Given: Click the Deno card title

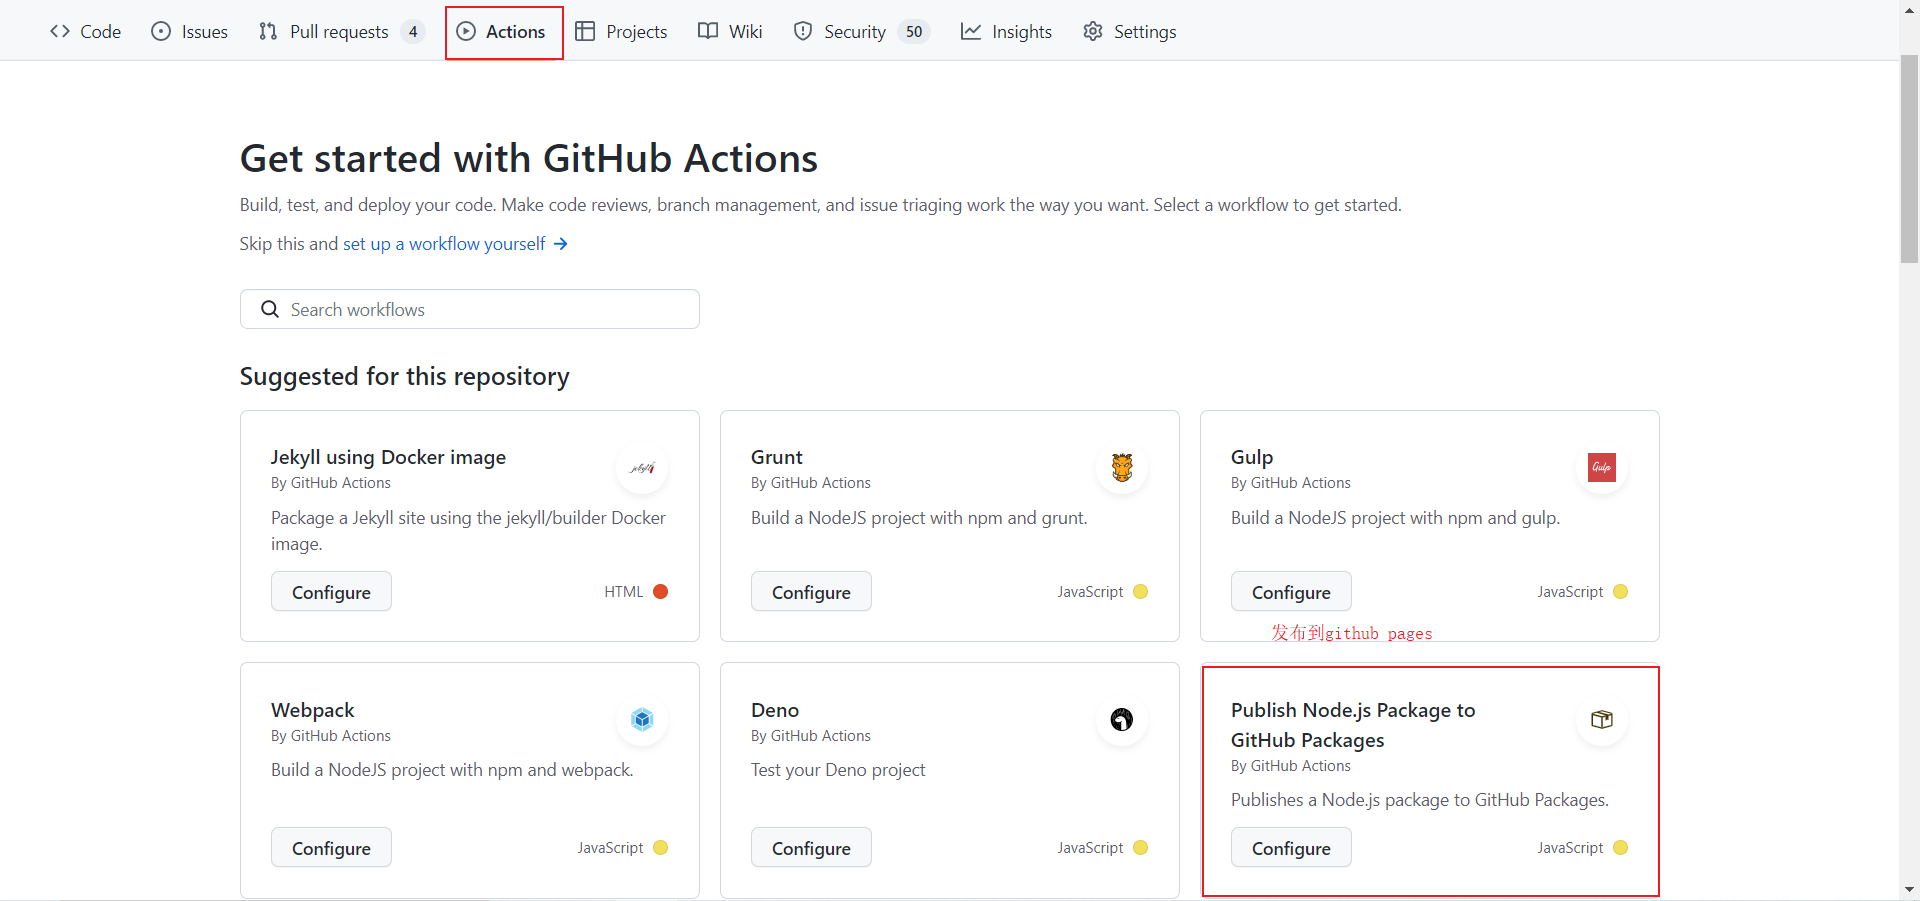Looking at the screenshot, I should point(775,710).
